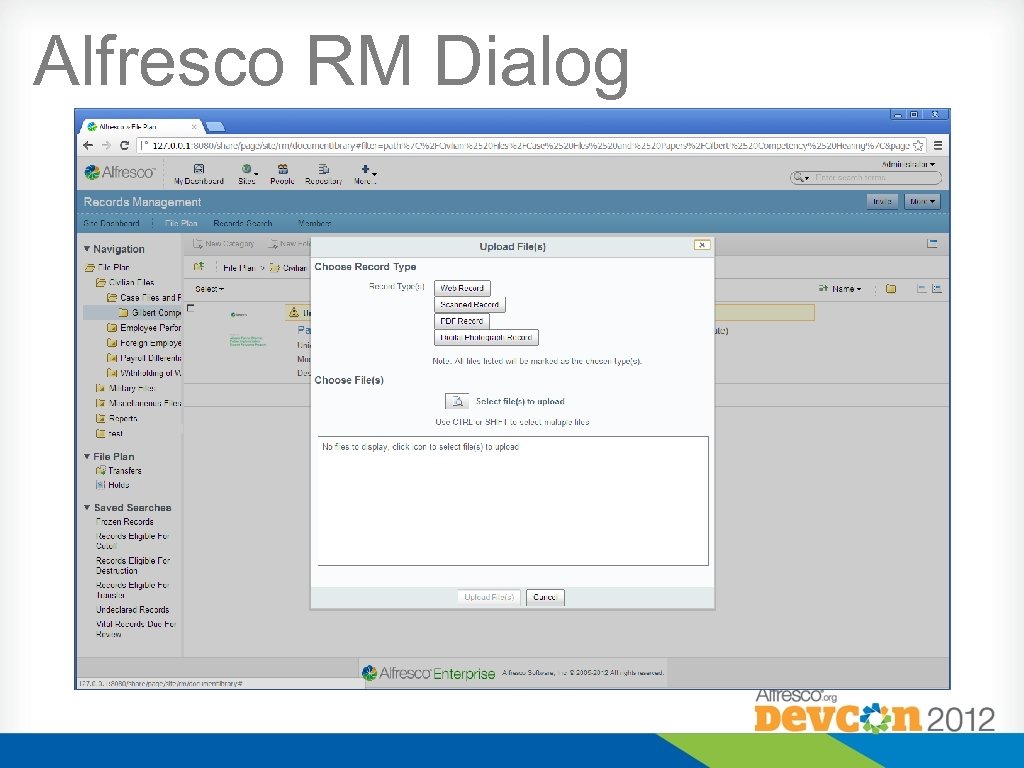The height and width of the screenshot is (768, 1024).
Task: Bookmark the page with the star icon
Action: point(918,146)
